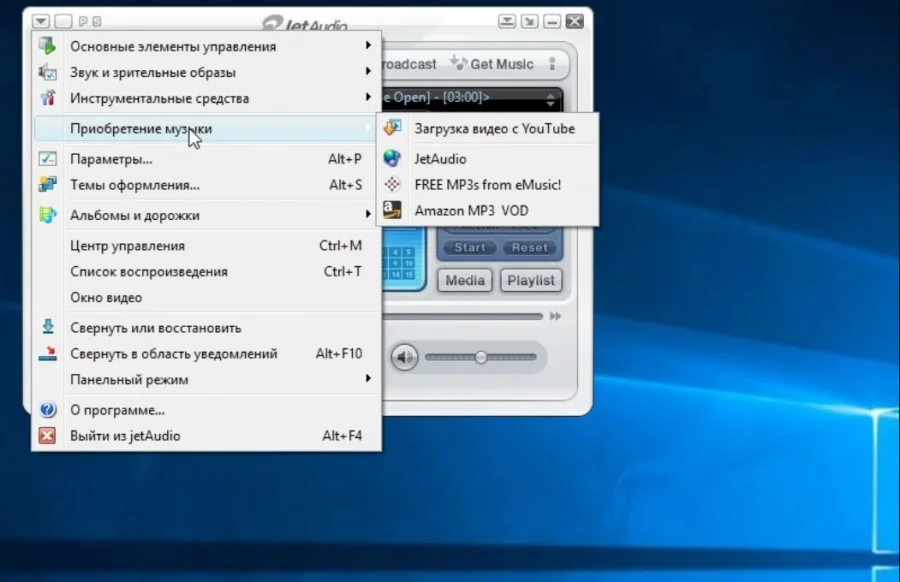The image size is (900, 582).
Task: Click the Get Music notes icon
Action: pyautogui.click(x=459, y=63)
